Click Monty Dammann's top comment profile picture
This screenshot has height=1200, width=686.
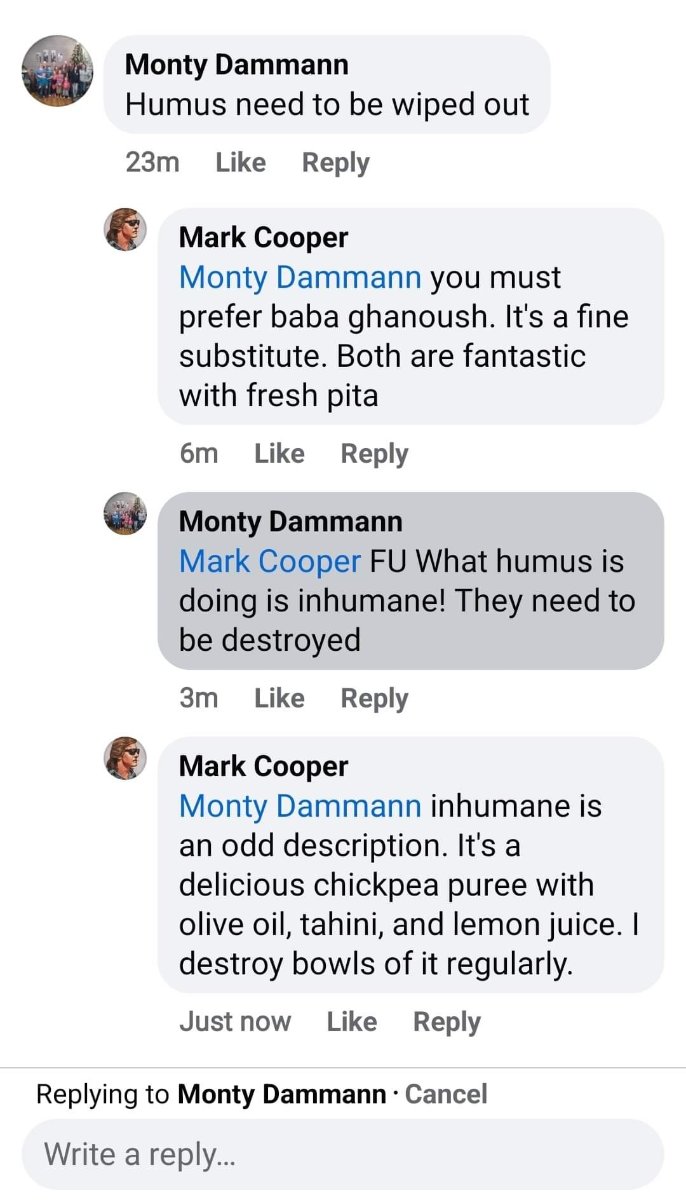(x=57, y=71)
